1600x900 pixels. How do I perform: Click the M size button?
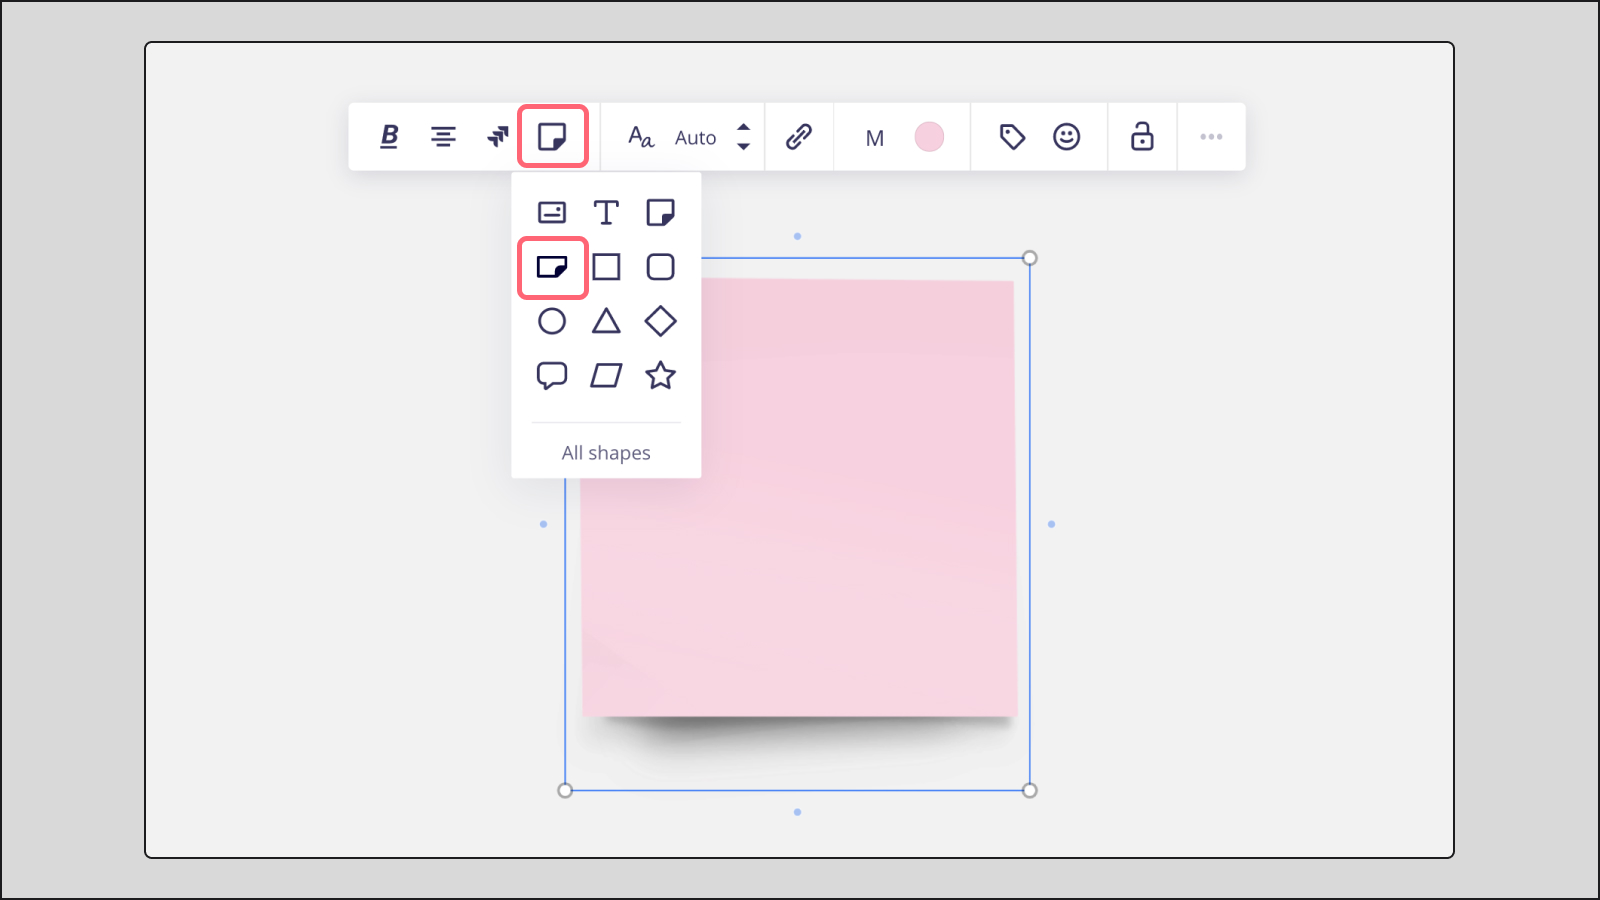(x=874, y=138)
